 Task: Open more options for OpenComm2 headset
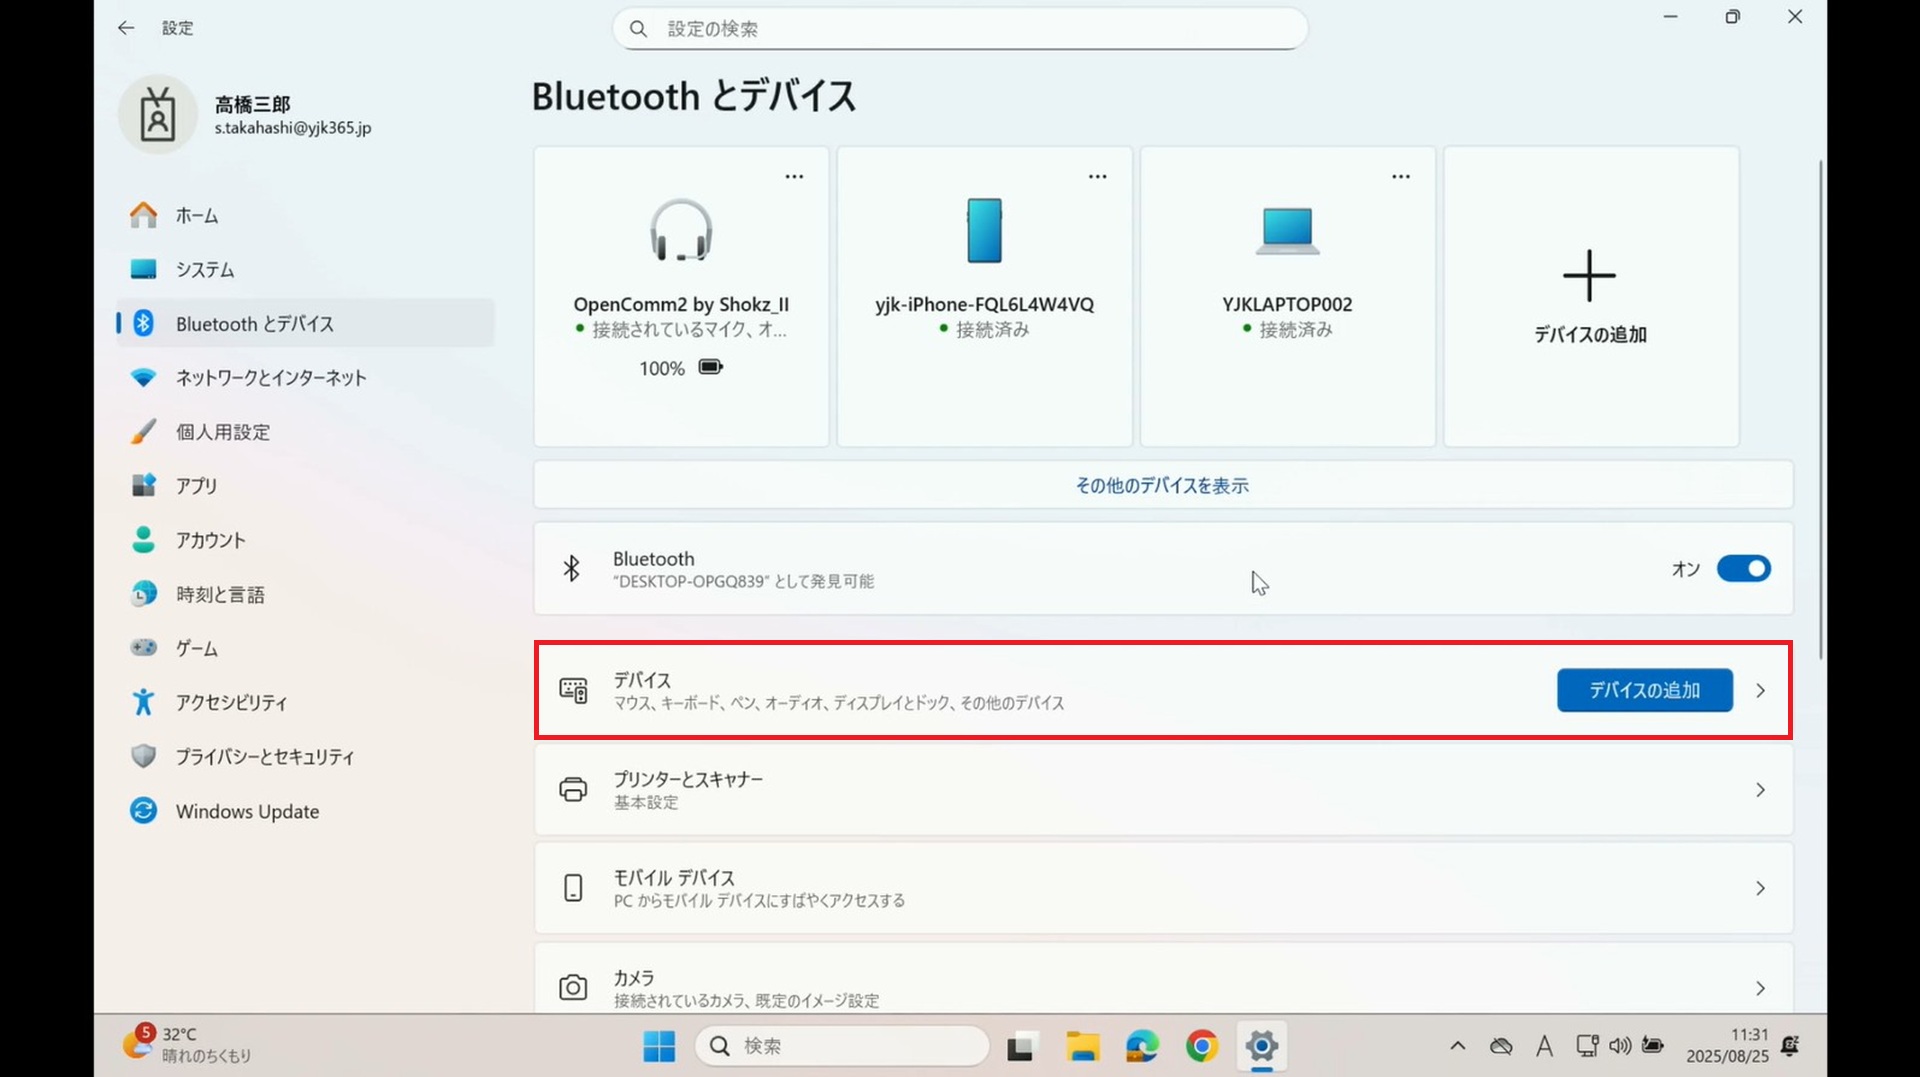(794, 177)
